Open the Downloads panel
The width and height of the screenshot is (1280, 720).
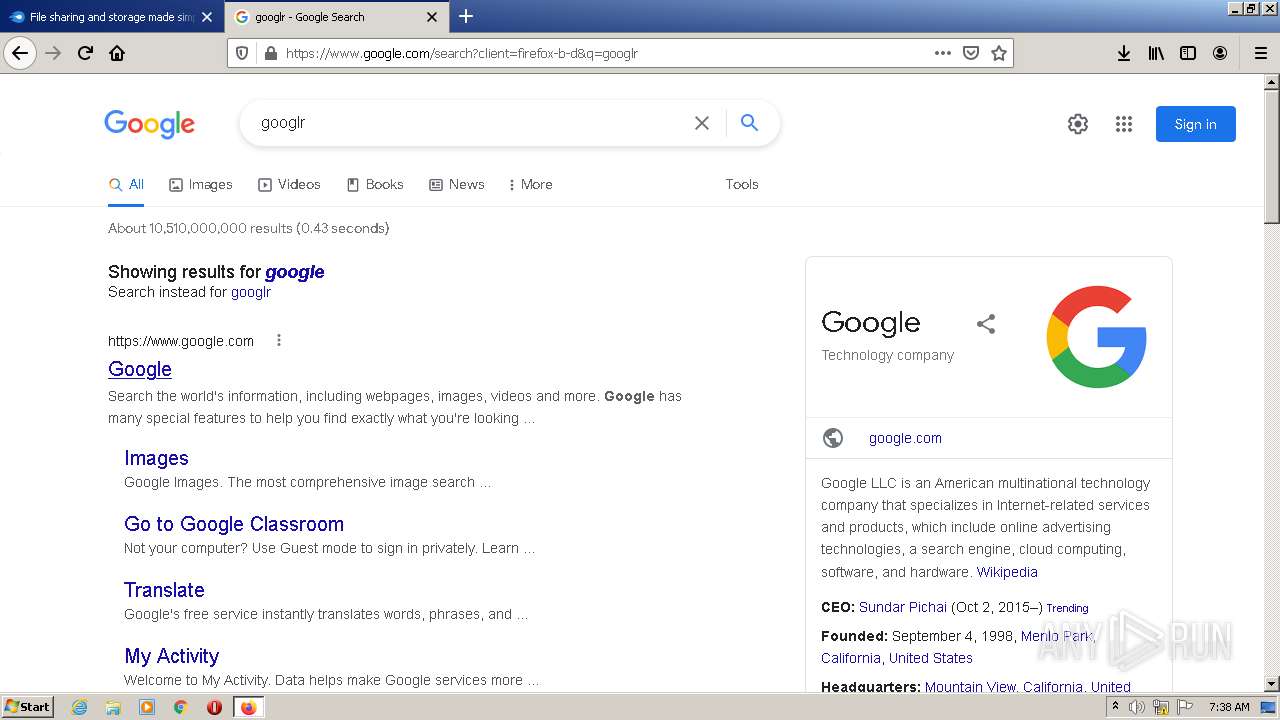(x=1124, y=53)
